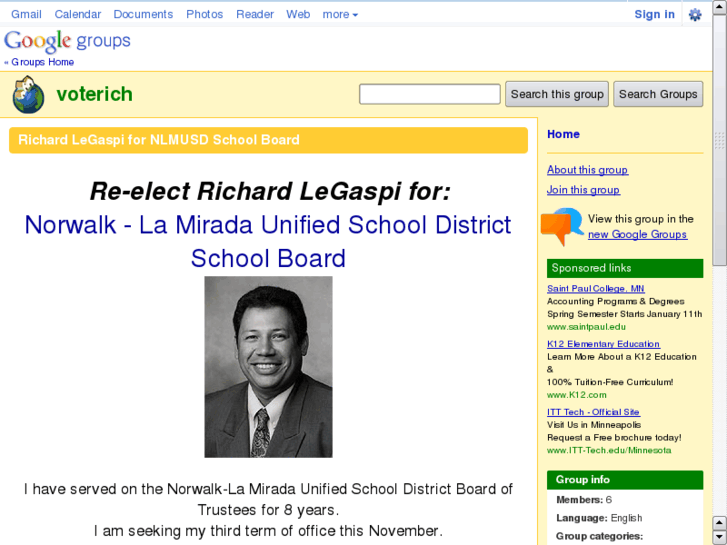Click the Group info header
Screen dimensions: 727x545
click(x=625, y=480)
